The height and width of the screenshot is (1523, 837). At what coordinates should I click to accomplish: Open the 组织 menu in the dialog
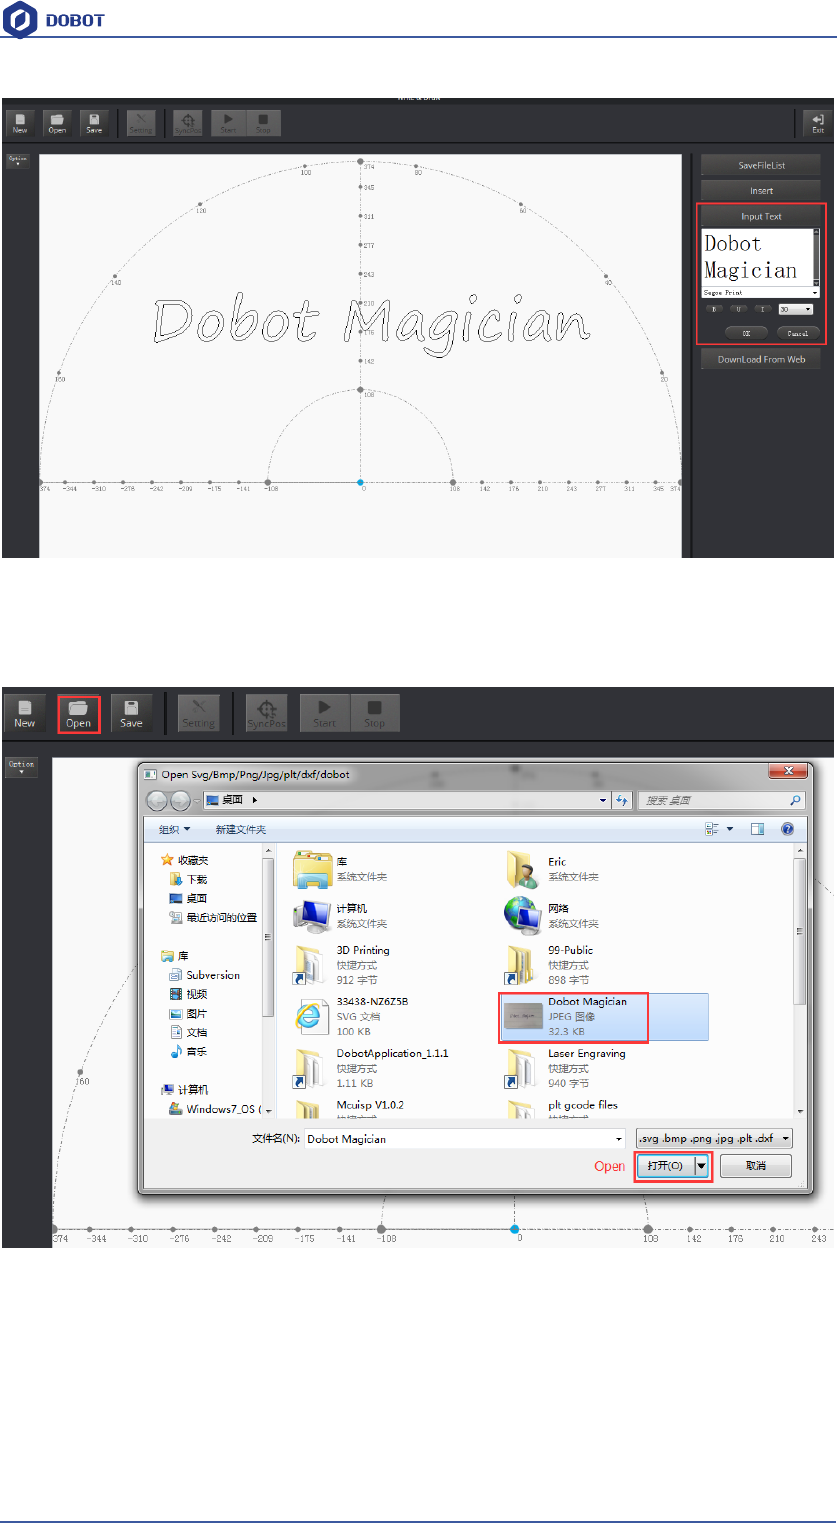(x=173, y=829)
